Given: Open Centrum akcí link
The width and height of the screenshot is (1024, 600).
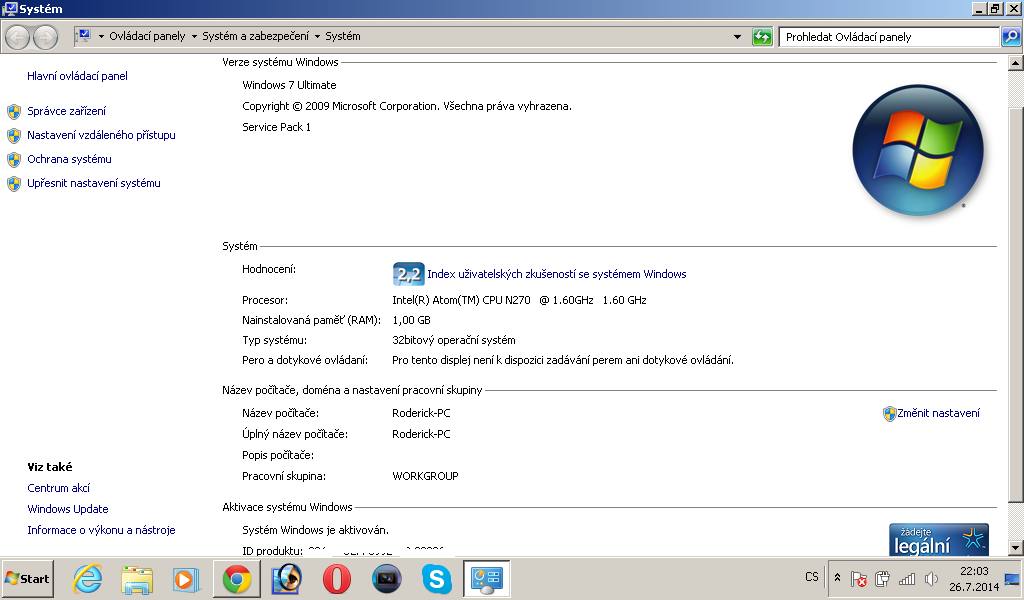Looking at the screenshot, I should [x=58, y=488].
